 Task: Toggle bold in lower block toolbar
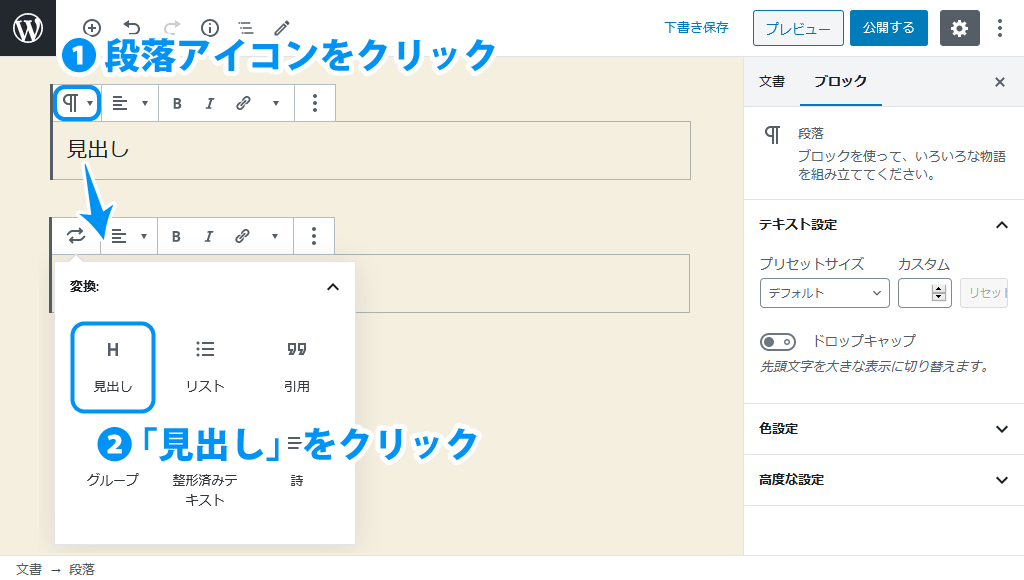click(176, 236)
